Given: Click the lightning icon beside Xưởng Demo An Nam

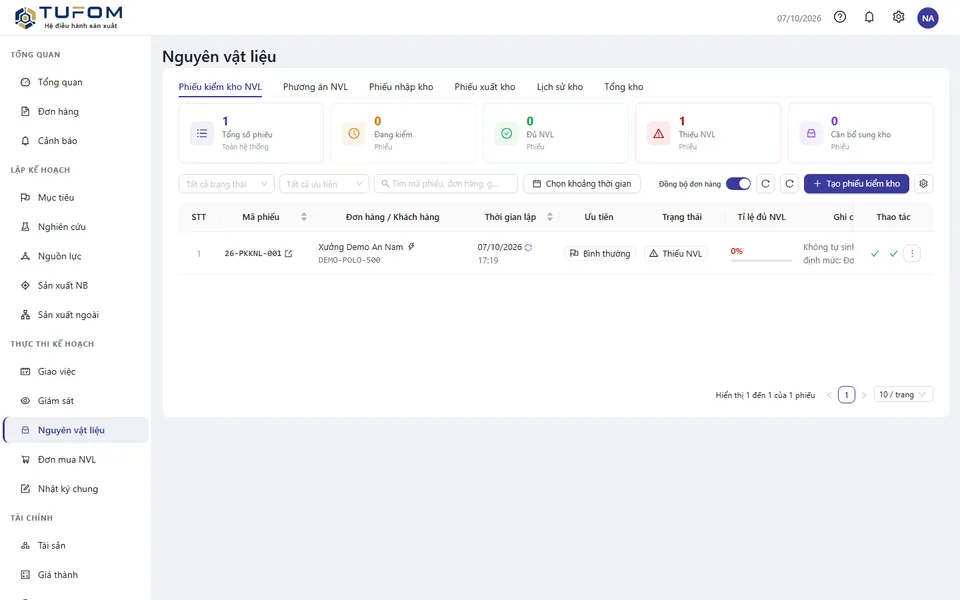Looking at the screenshot, I should pos(411,247).
